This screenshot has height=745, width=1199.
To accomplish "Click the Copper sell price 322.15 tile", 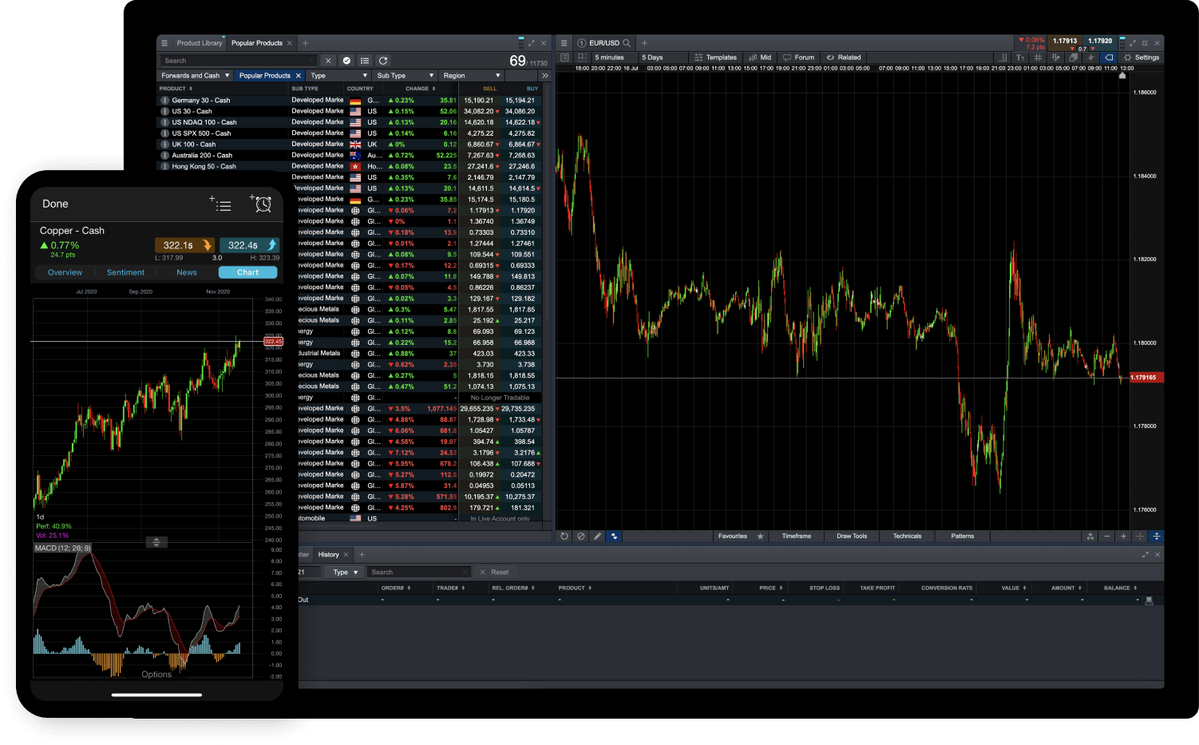I will pyautogui.click(x=184, y=245).
